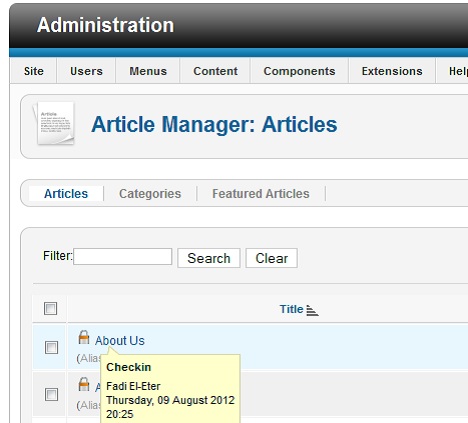
Task: Open the Extensions menu
Action: pyautogui.click(x=392, y=71)
